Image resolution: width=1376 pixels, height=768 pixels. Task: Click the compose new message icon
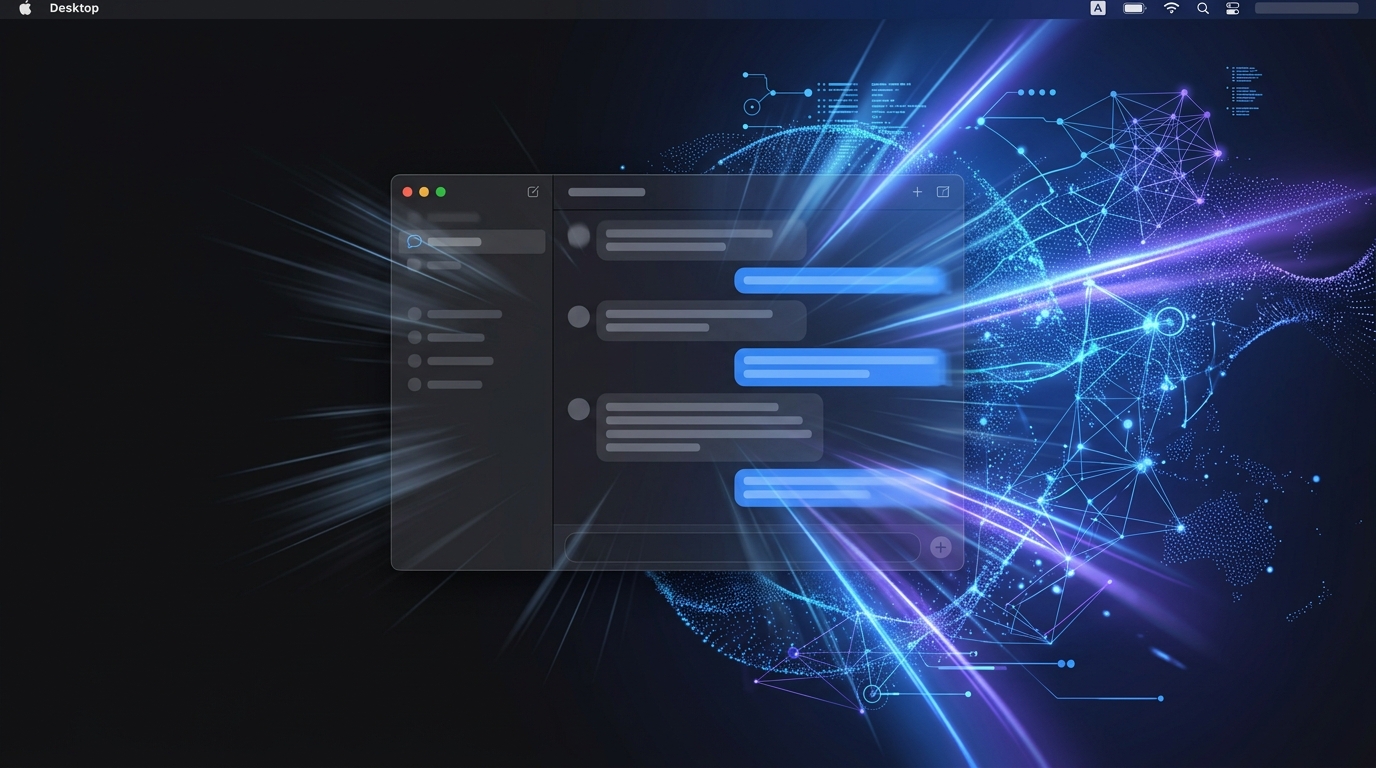[533, 191]
